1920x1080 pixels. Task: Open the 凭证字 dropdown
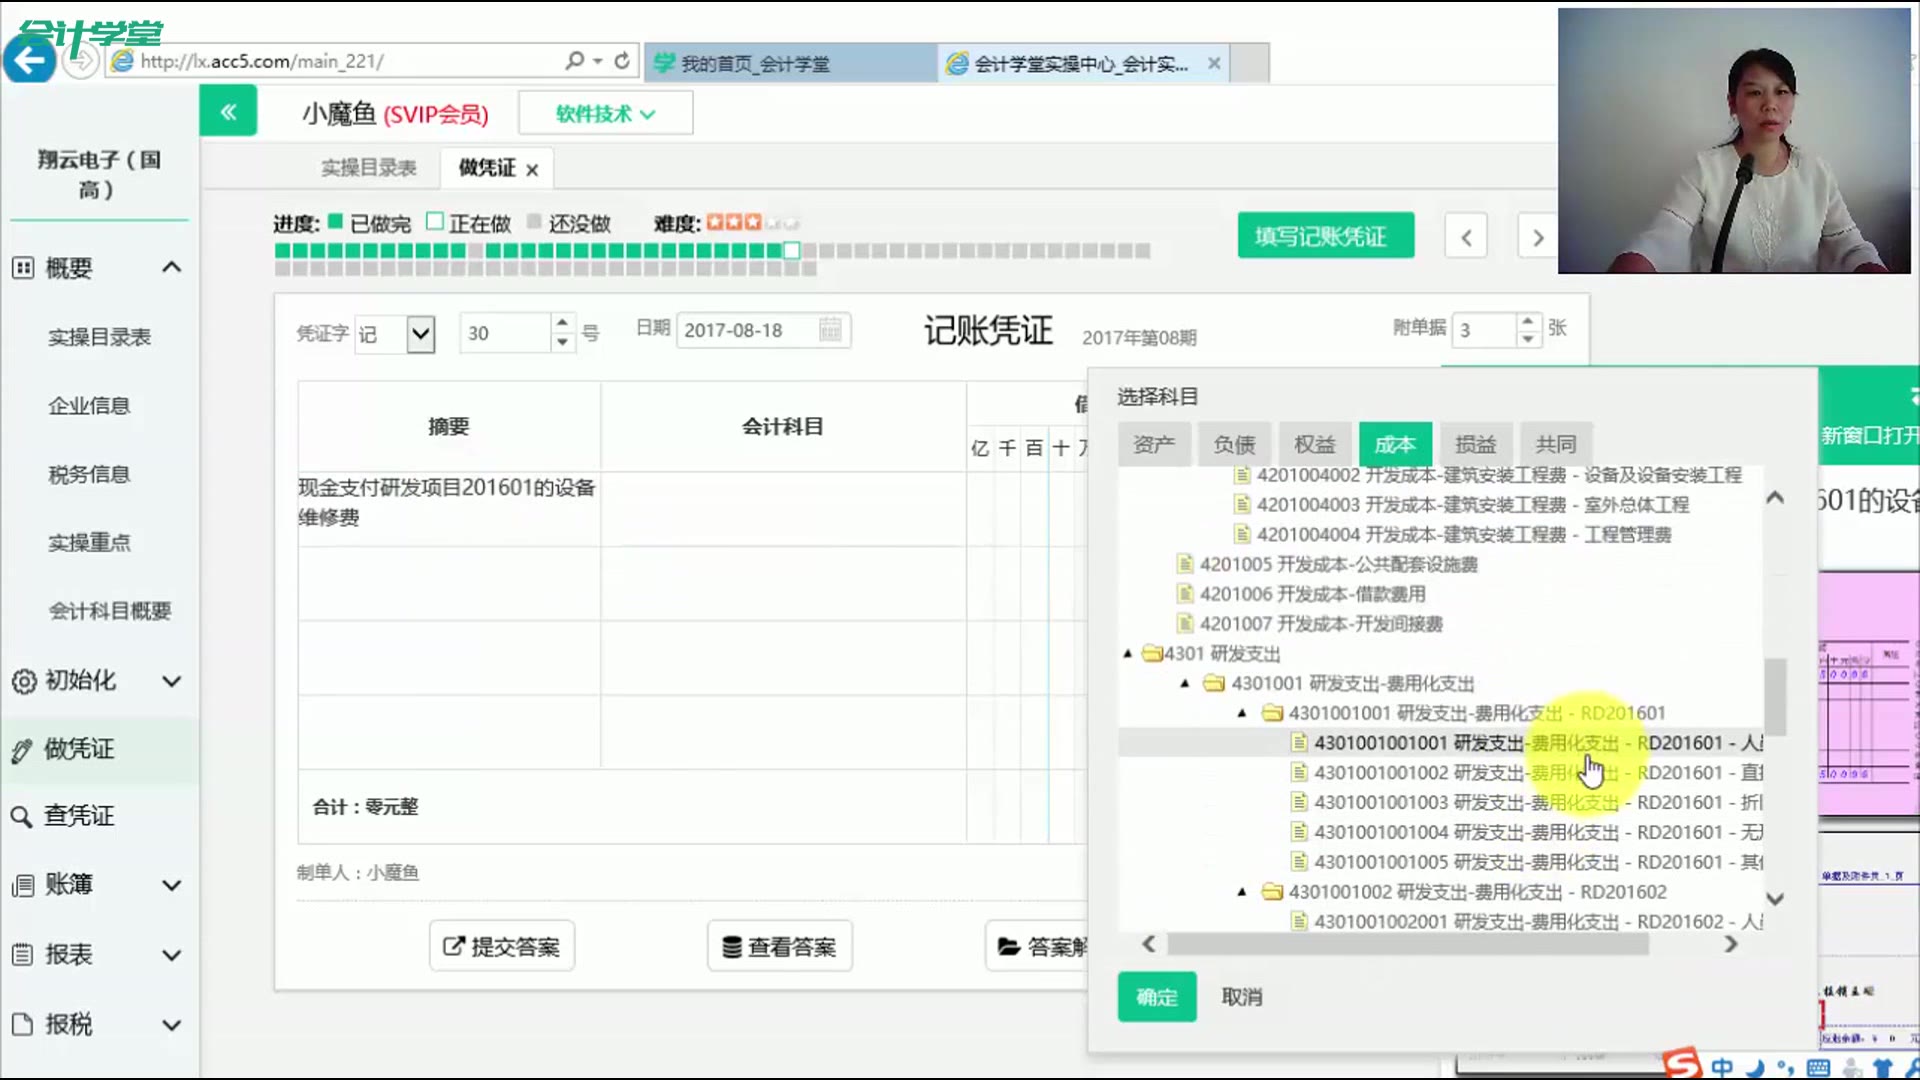[419, 334]
